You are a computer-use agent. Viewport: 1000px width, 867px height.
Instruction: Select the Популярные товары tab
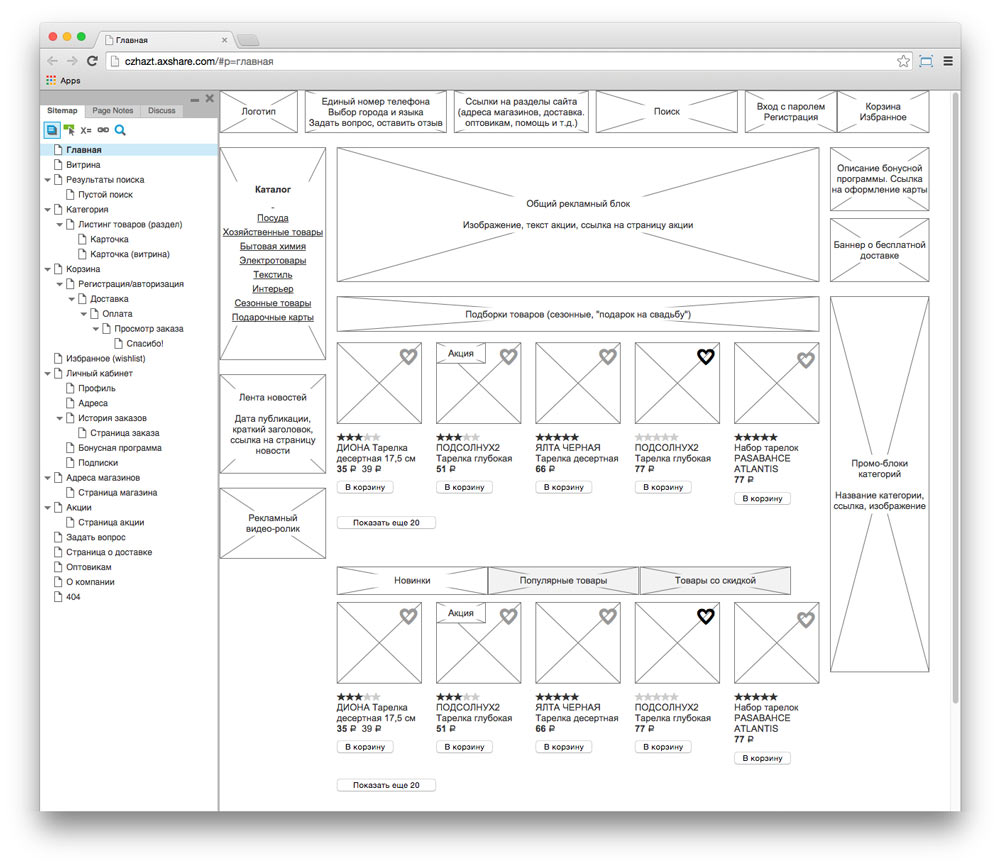[563, 581]
